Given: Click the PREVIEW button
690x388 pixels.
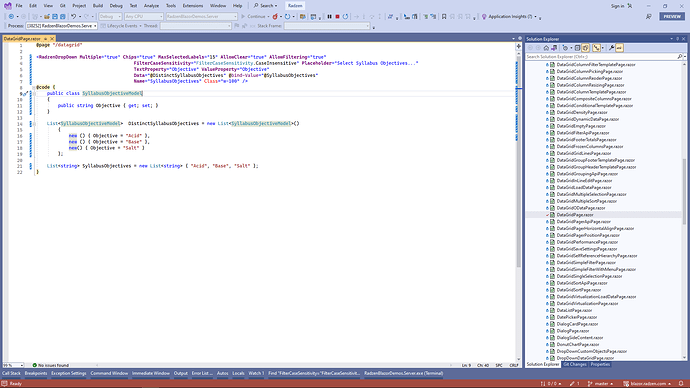Looking at the screenshot, I should click(x=672, y=17).
